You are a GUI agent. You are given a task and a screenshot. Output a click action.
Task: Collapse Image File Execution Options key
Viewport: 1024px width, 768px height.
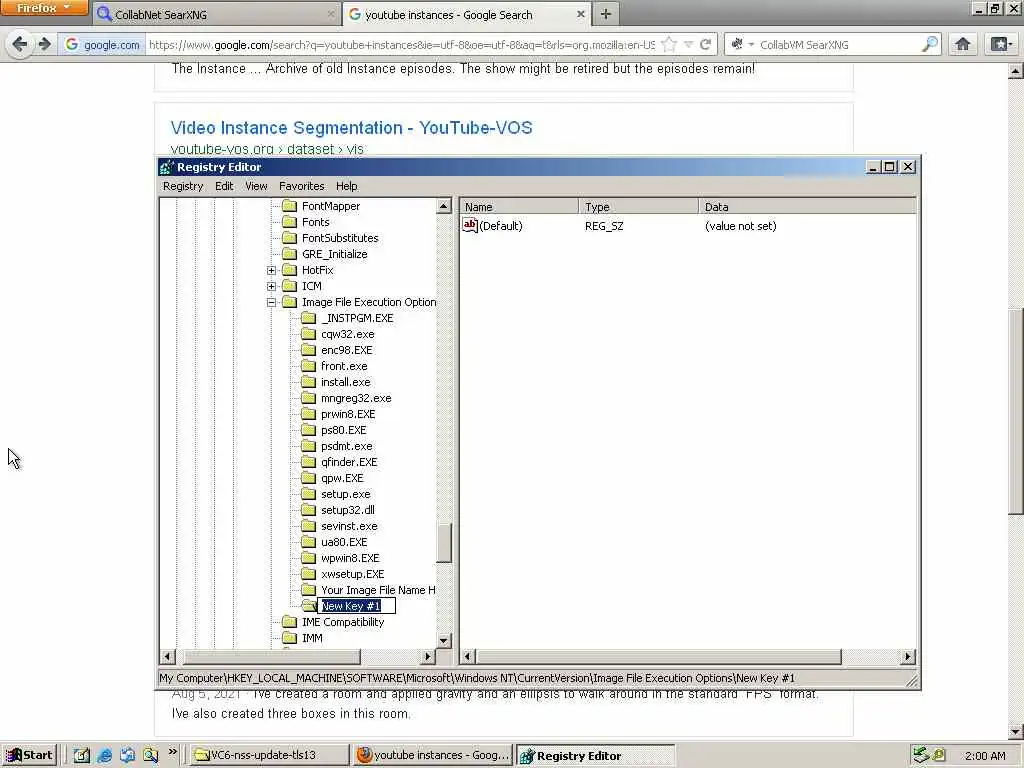point(272,302)
